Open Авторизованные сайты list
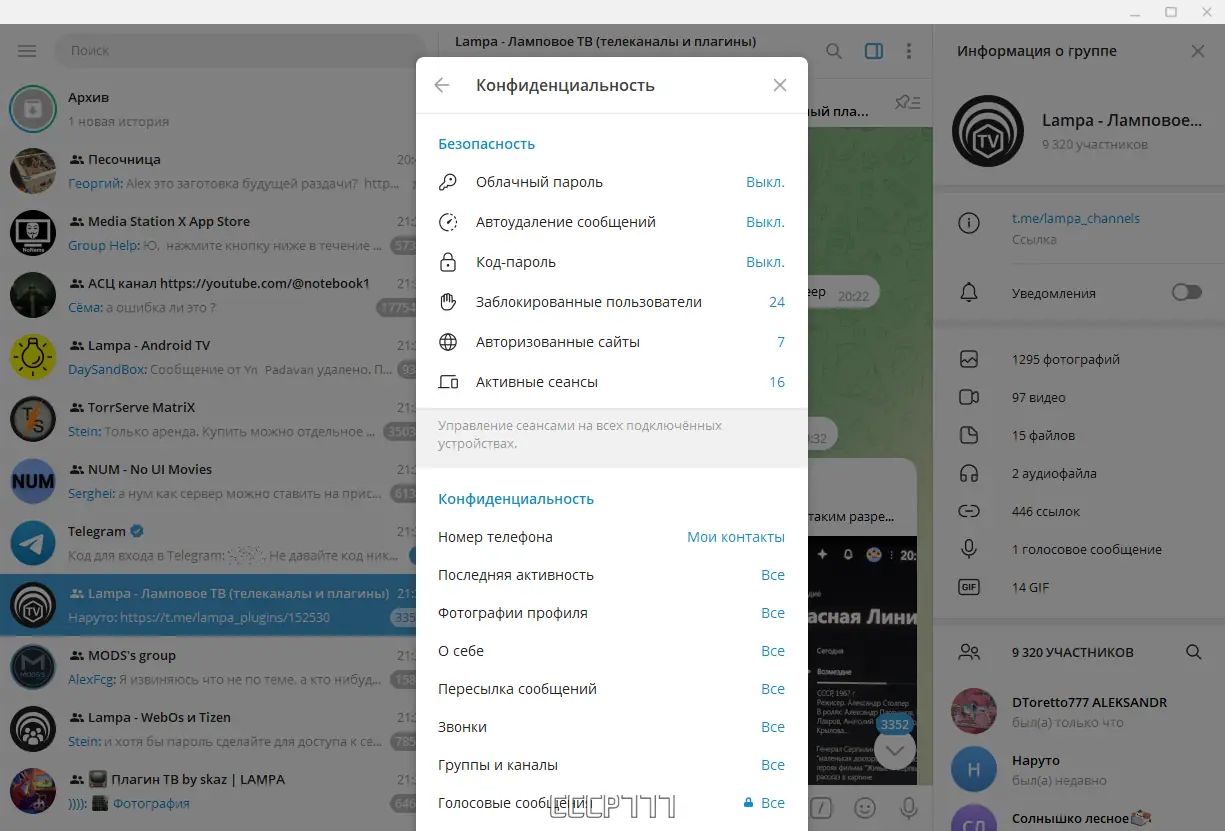The width and height of the screenshot is (1225, 831). (611, 342)
